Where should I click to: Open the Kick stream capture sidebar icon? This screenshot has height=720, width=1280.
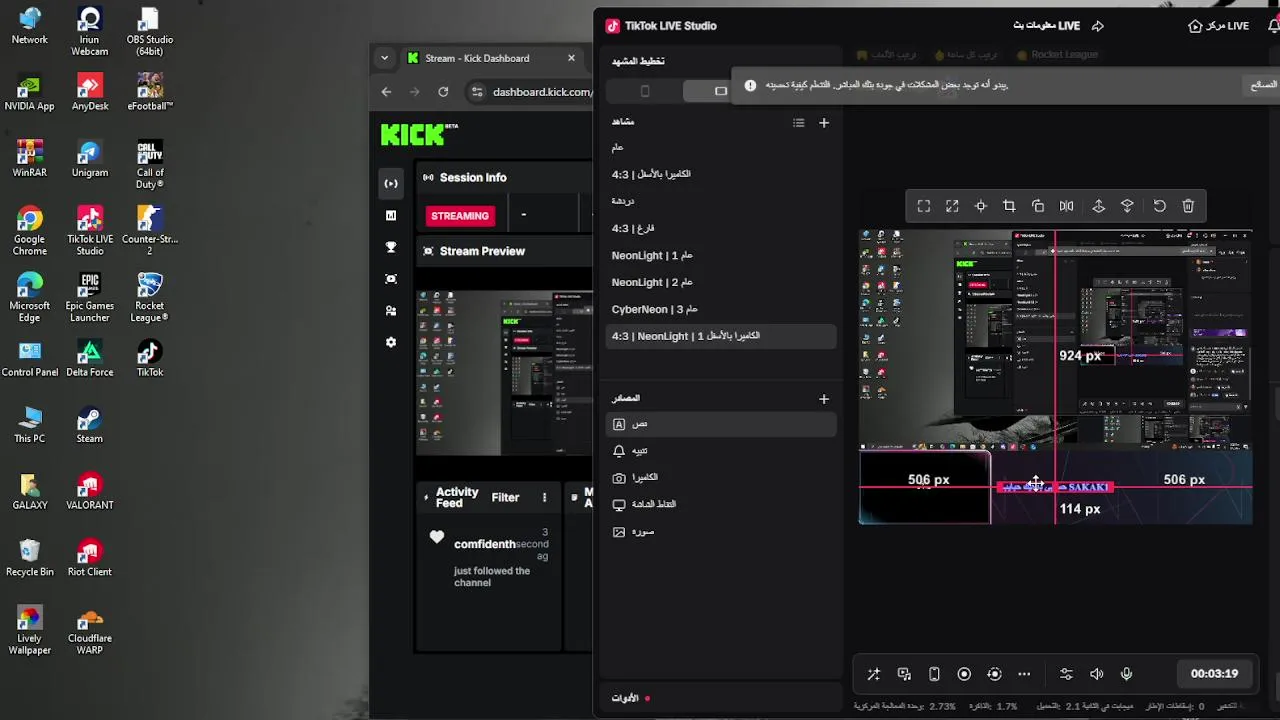coord(391,279)
